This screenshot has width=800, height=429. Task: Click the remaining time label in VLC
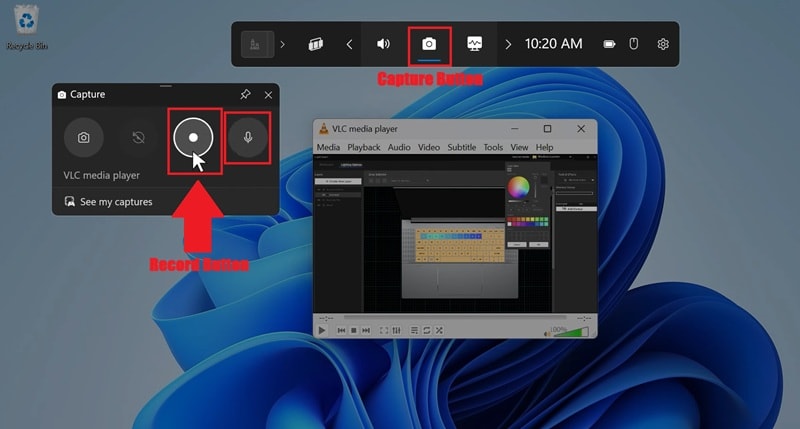[x=584, y=318]
